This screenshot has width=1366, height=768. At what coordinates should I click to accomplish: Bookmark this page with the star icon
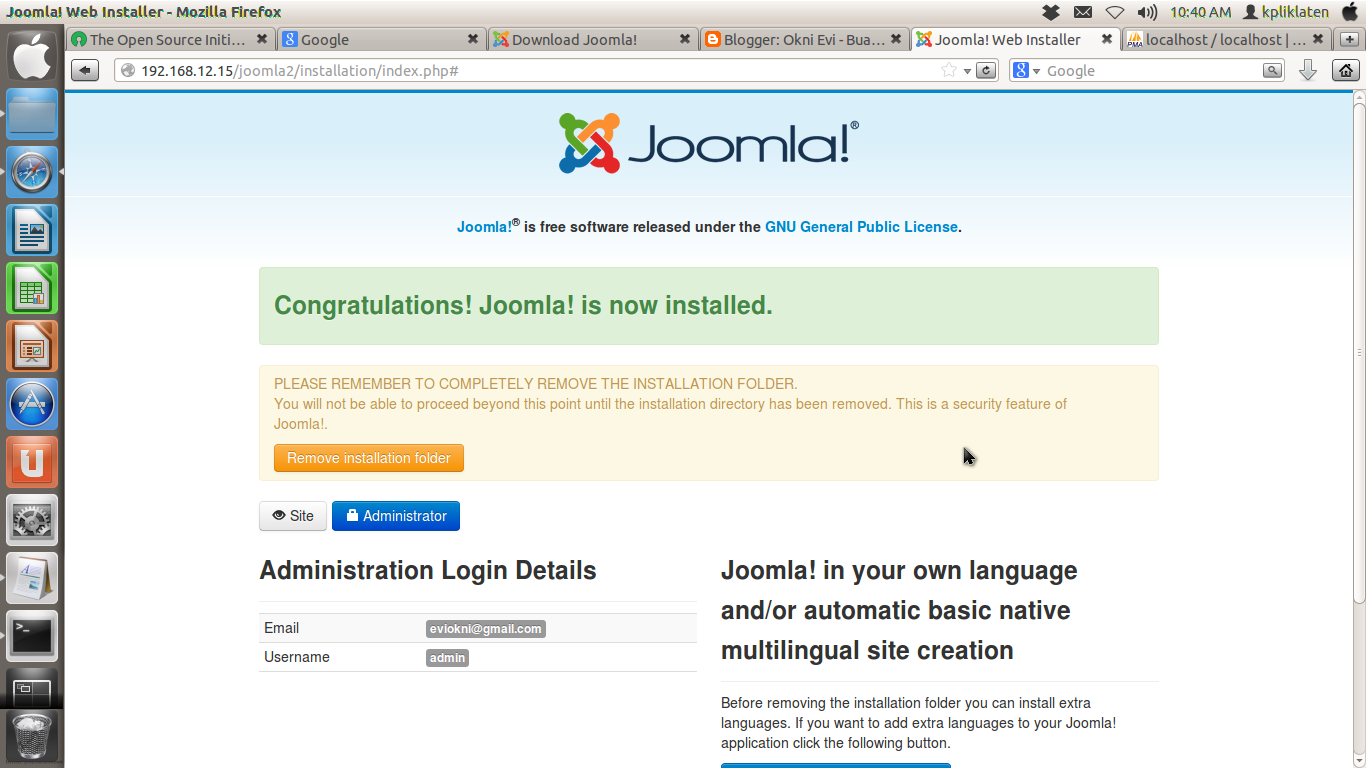point(949,70)
